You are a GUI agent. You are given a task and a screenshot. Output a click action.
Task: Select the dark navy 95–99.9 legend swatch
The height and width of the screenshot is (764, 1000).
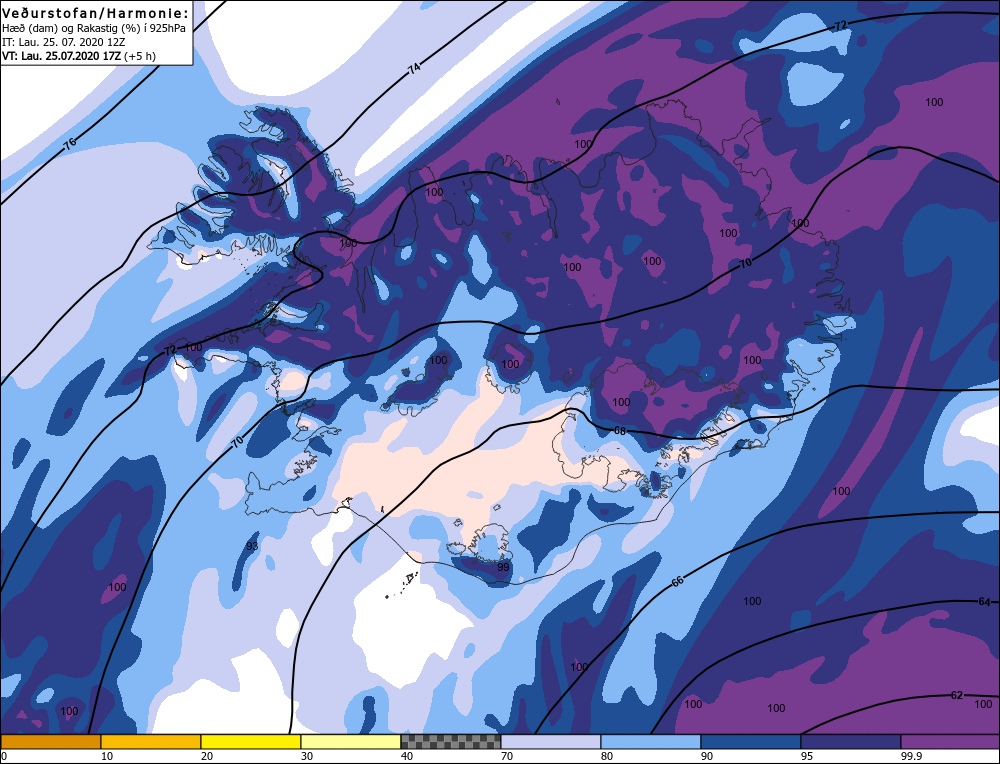pyautogui.click(x=850, y=742)
